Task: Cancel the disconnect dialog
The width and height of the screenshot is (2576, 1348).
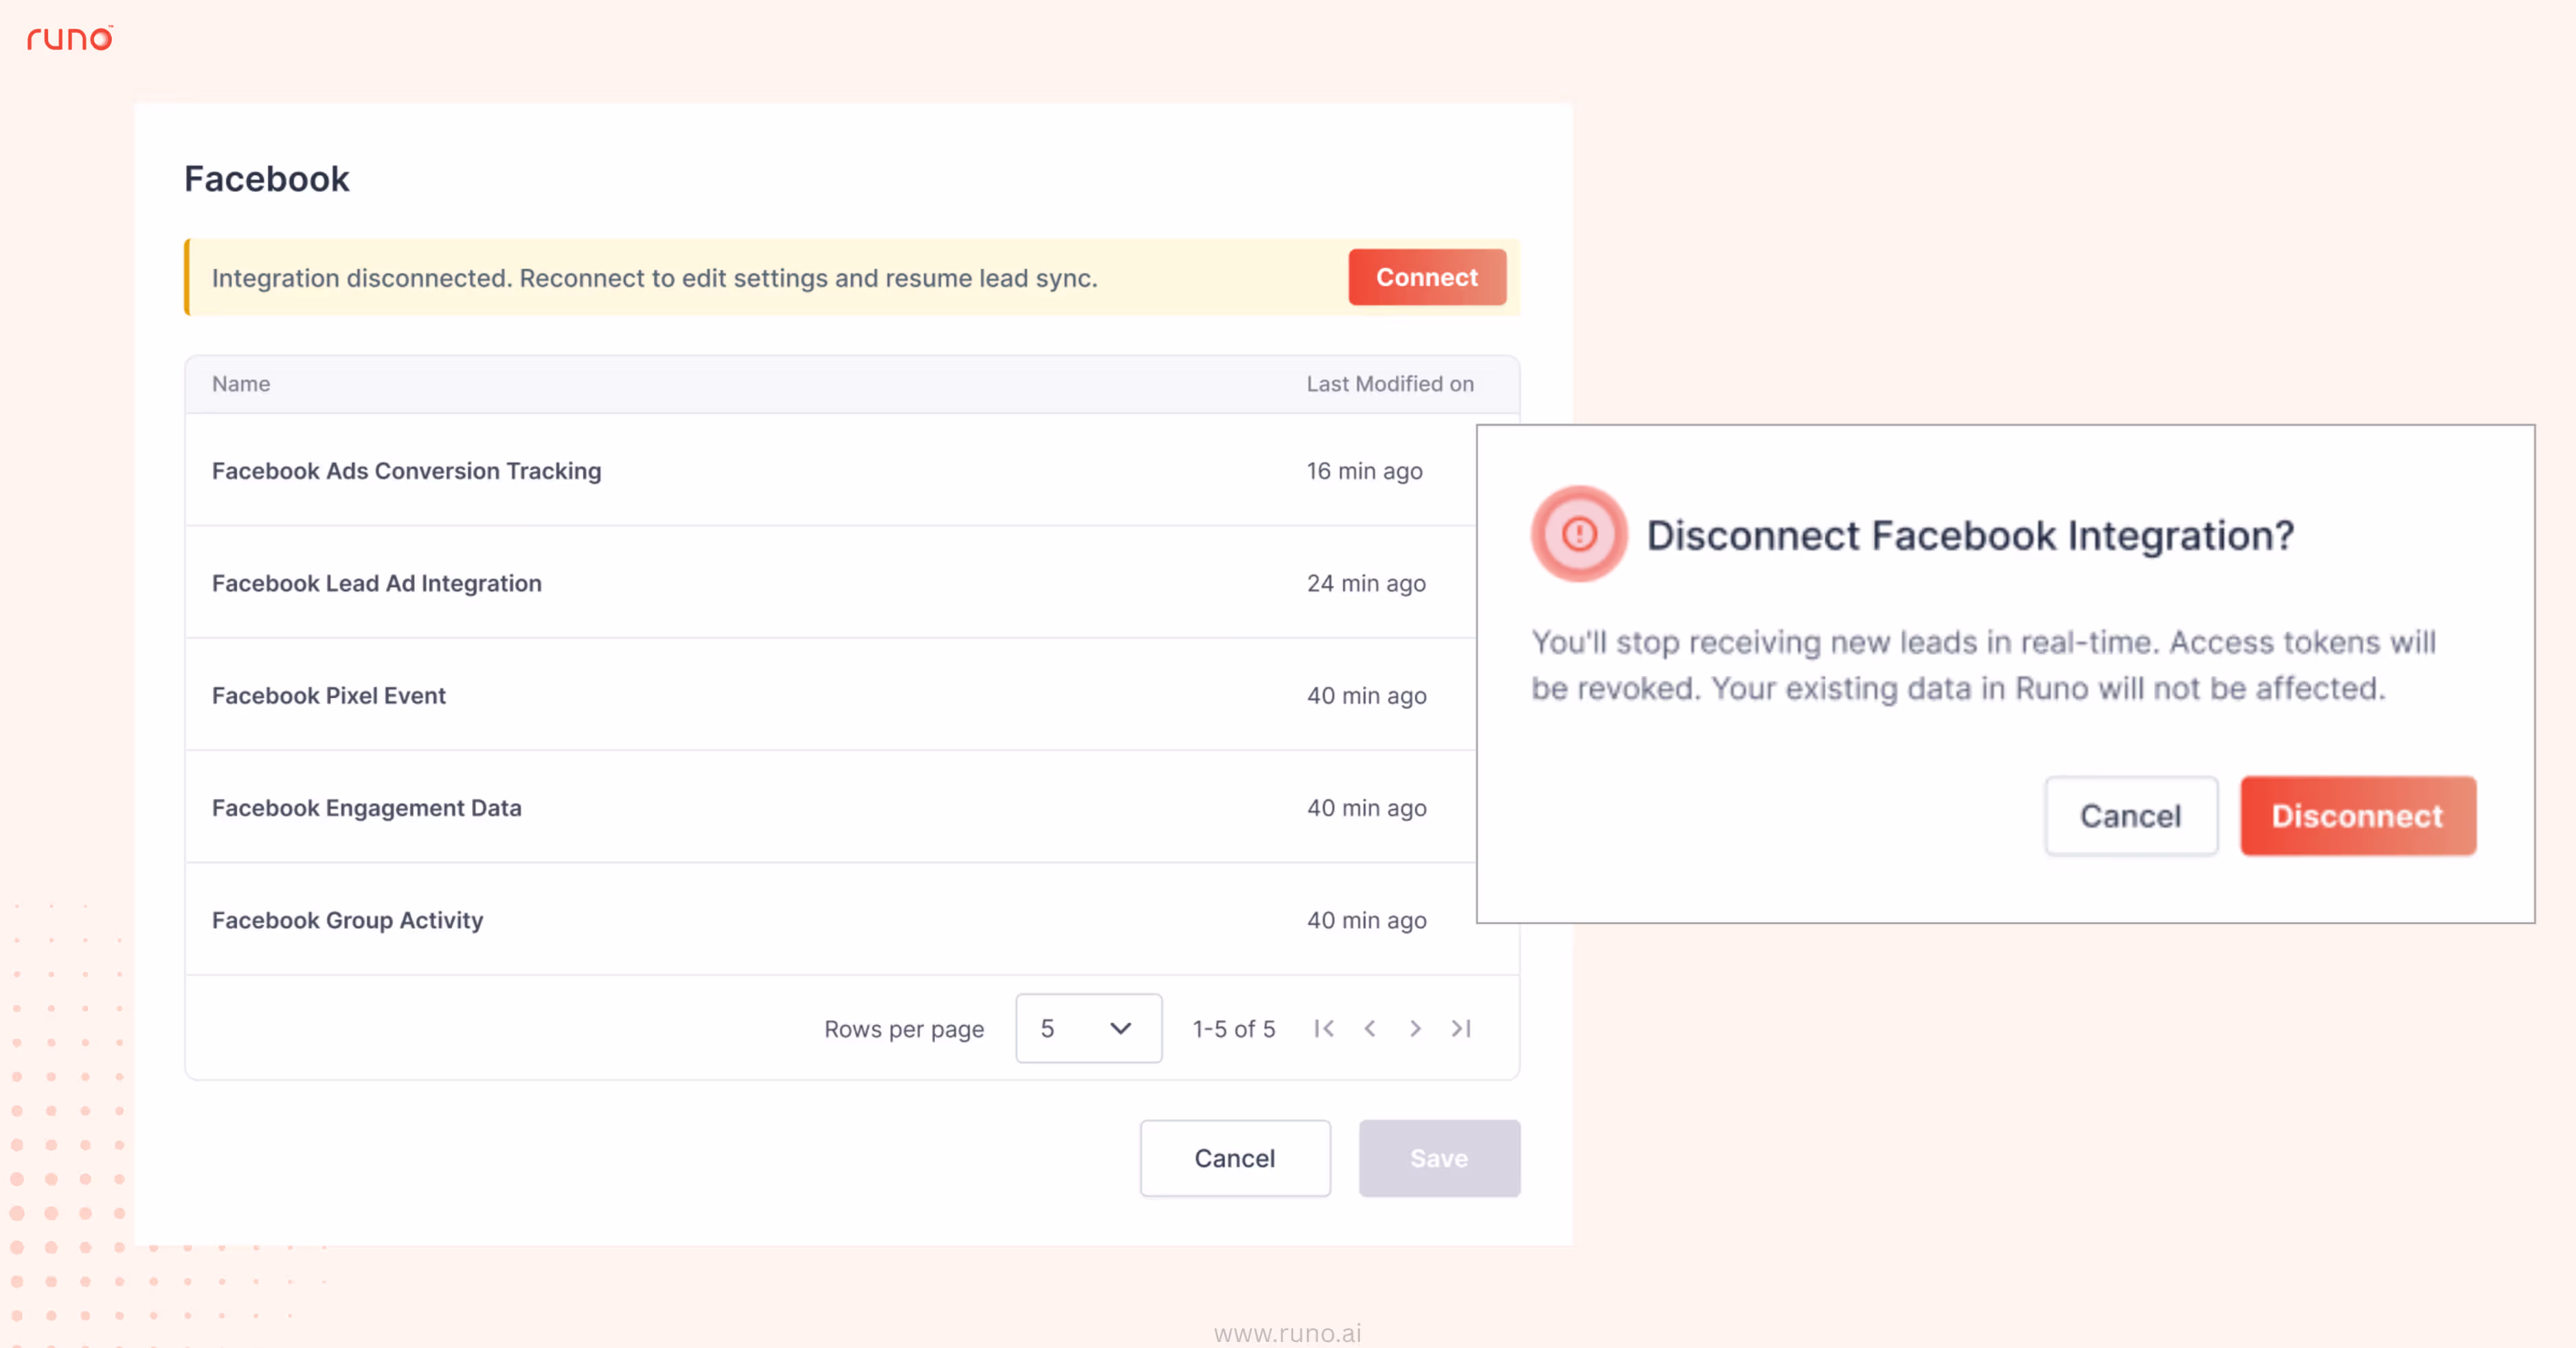Action: tap(2131, 816)
